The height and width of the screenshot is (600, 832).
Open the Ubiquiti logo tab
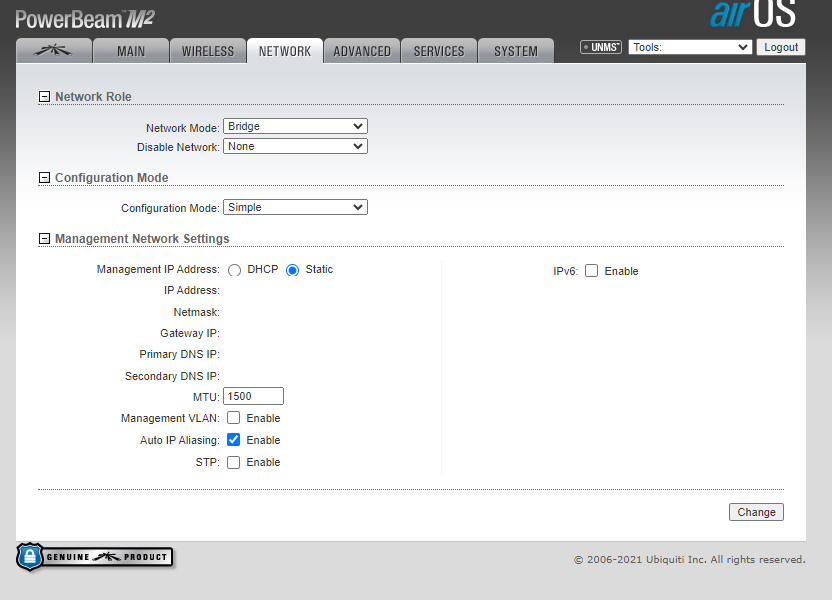54,51
